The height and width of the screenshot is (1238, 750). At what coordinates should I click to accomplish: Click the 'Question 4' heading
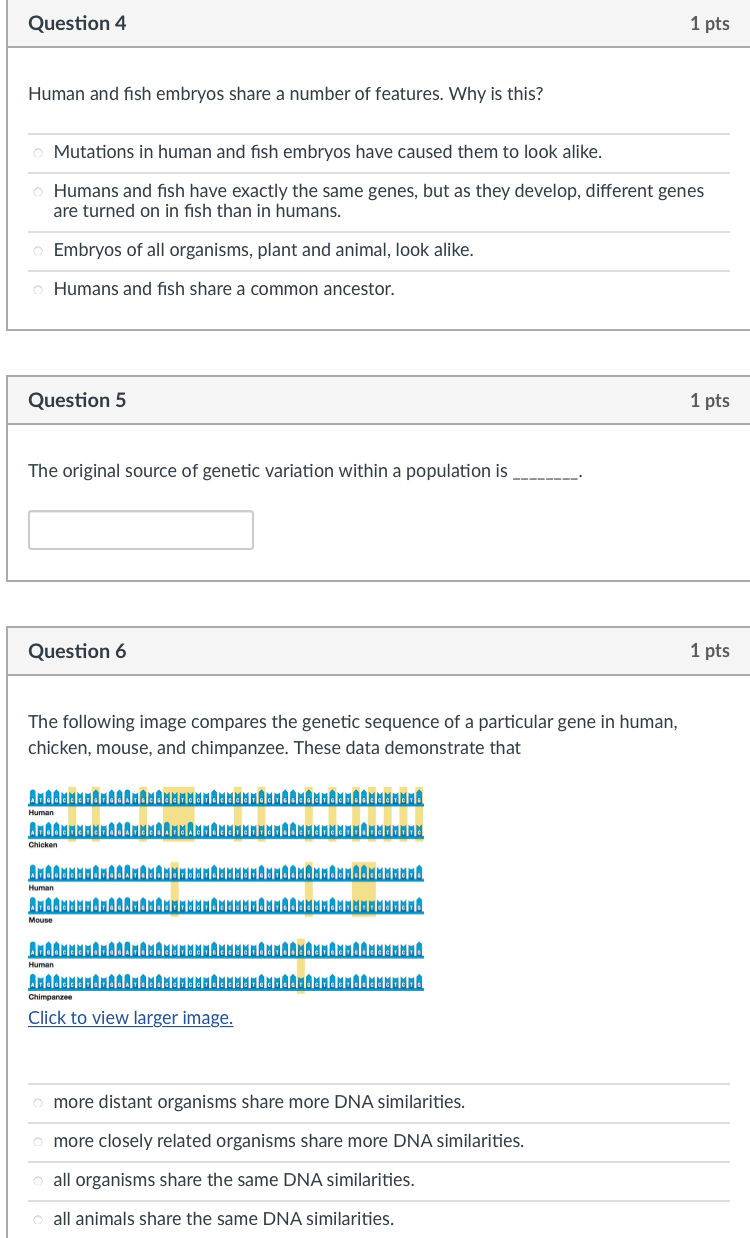click(78, 23)
